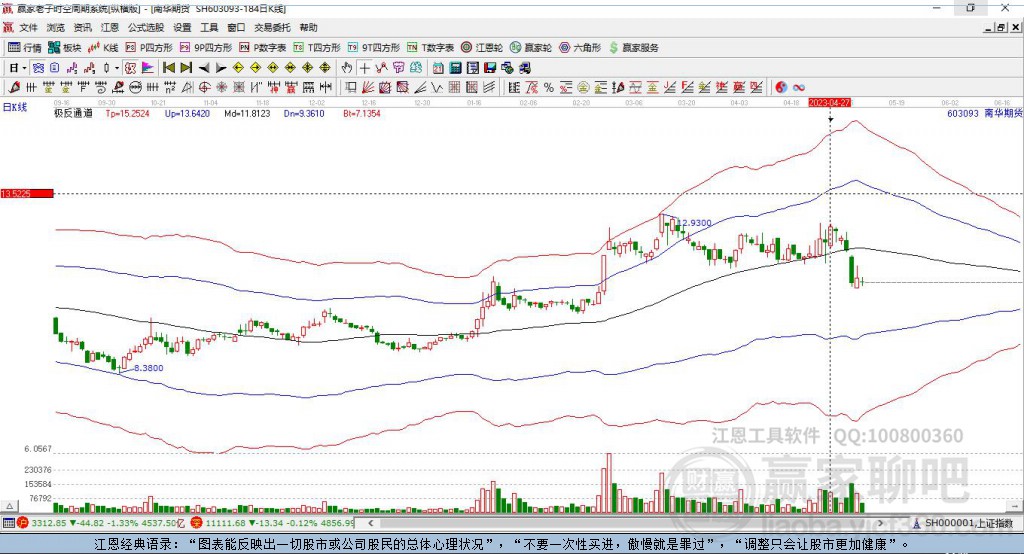Select the hand pan tool
The width and height of the screenshot is (1024, 554).
pyautogui.click(x=347, y=68)
